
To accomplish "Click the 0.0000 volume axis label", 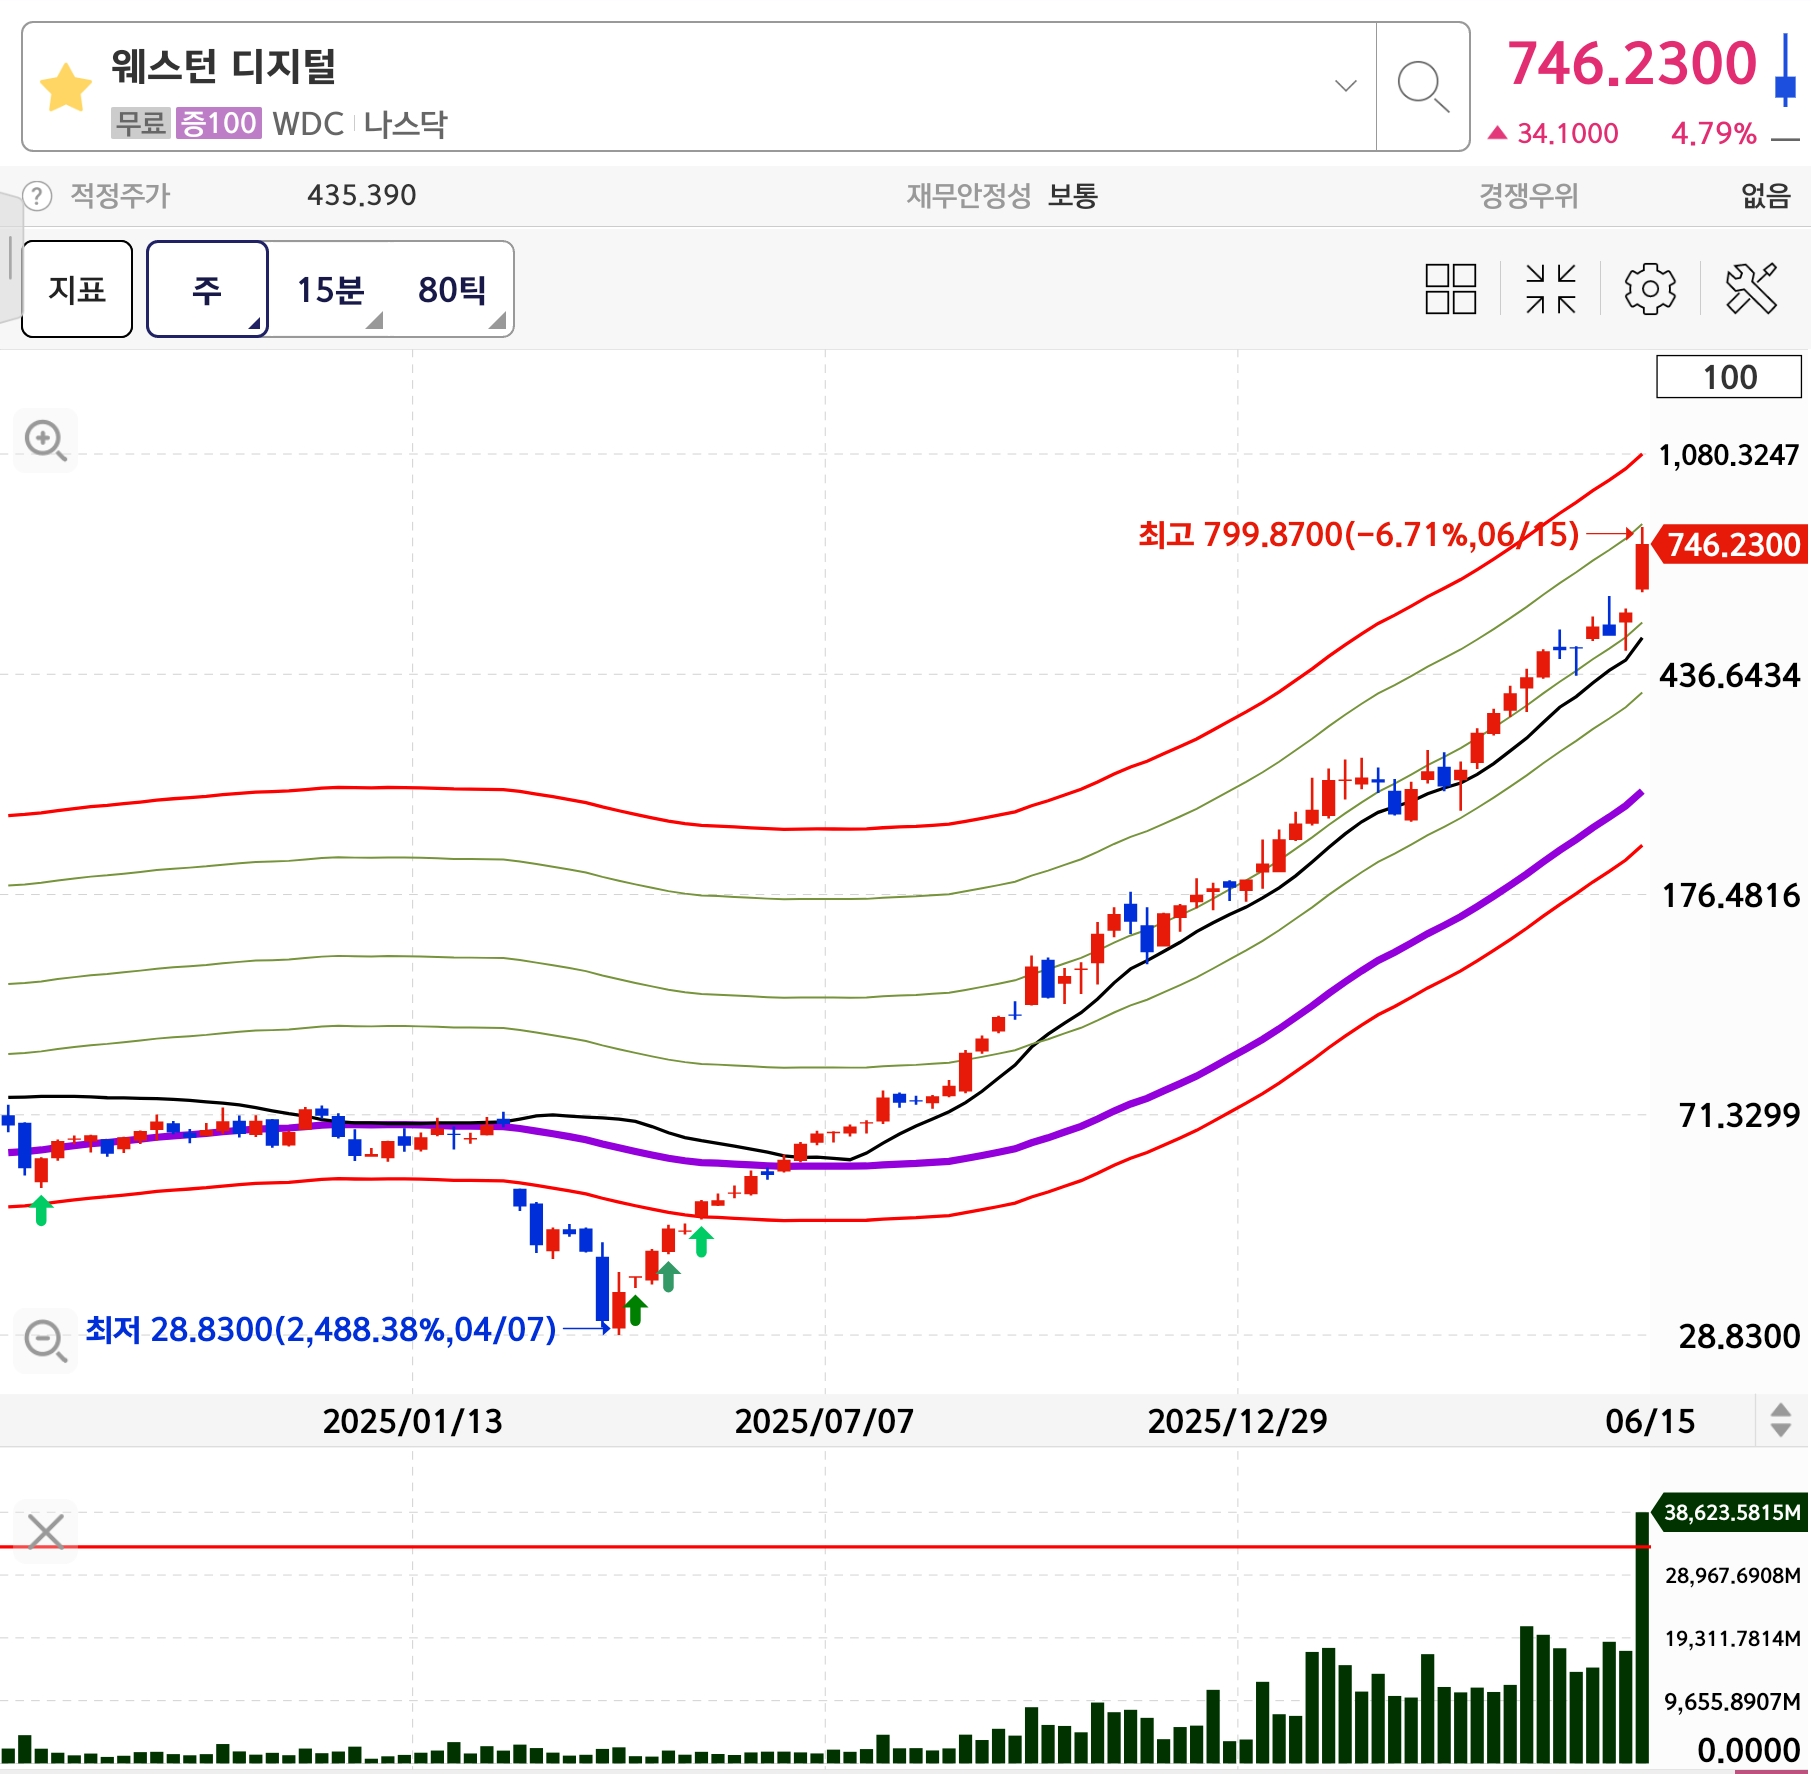I will [1749, 1750].
